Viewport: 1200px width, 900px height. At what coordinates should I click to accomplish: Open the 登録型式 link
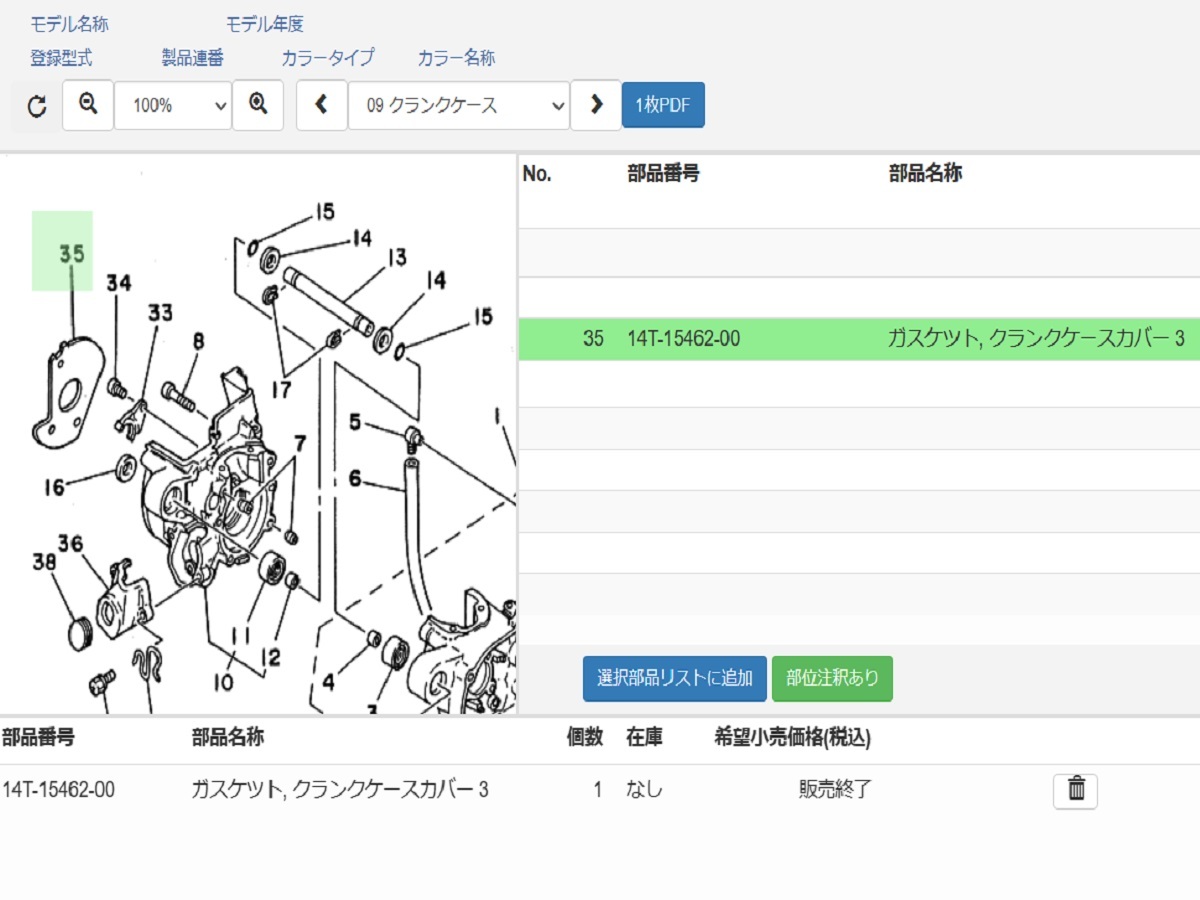(61, 58)
